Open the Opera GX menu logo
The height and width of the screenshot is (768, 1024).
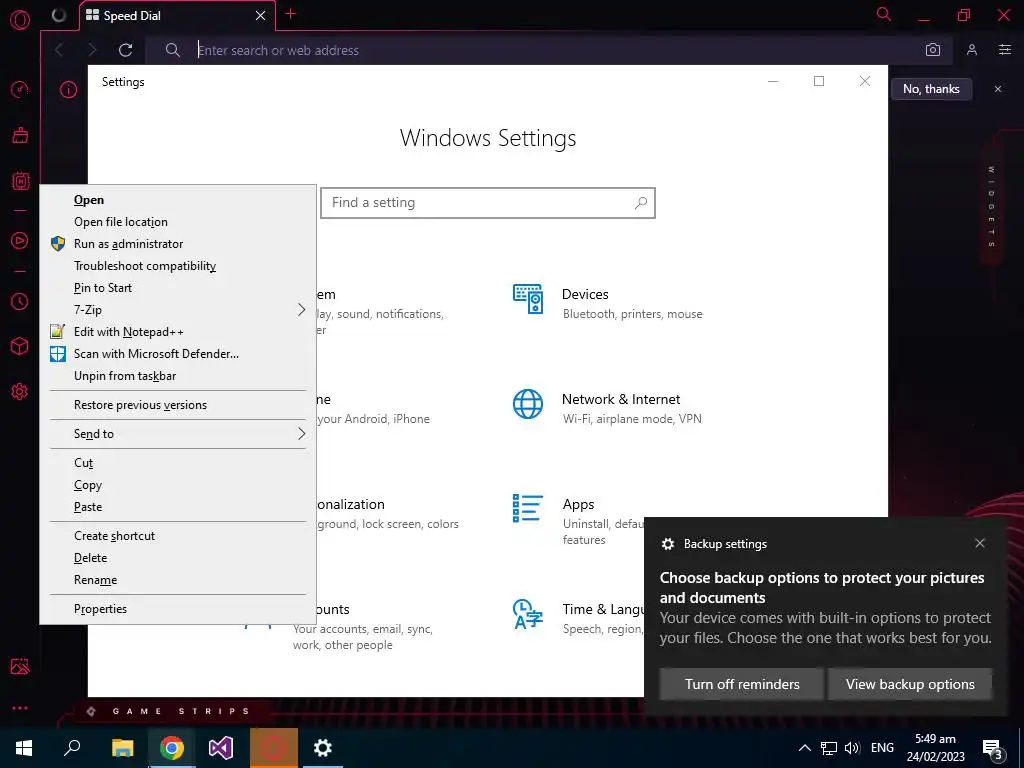(20, 20)
